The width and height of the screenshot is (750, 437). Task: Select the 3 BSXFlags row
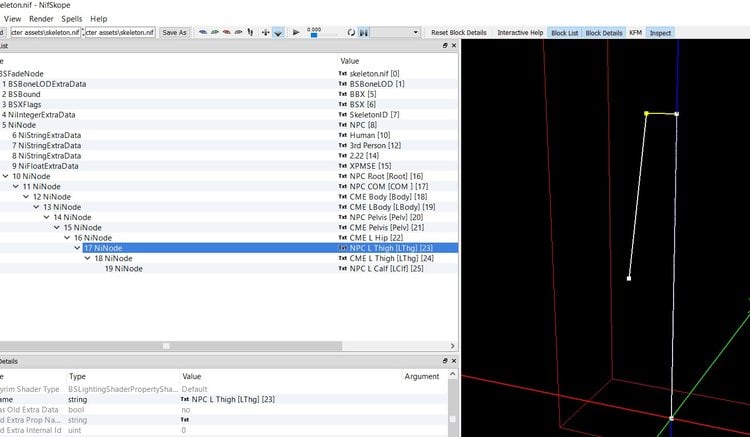229,104
